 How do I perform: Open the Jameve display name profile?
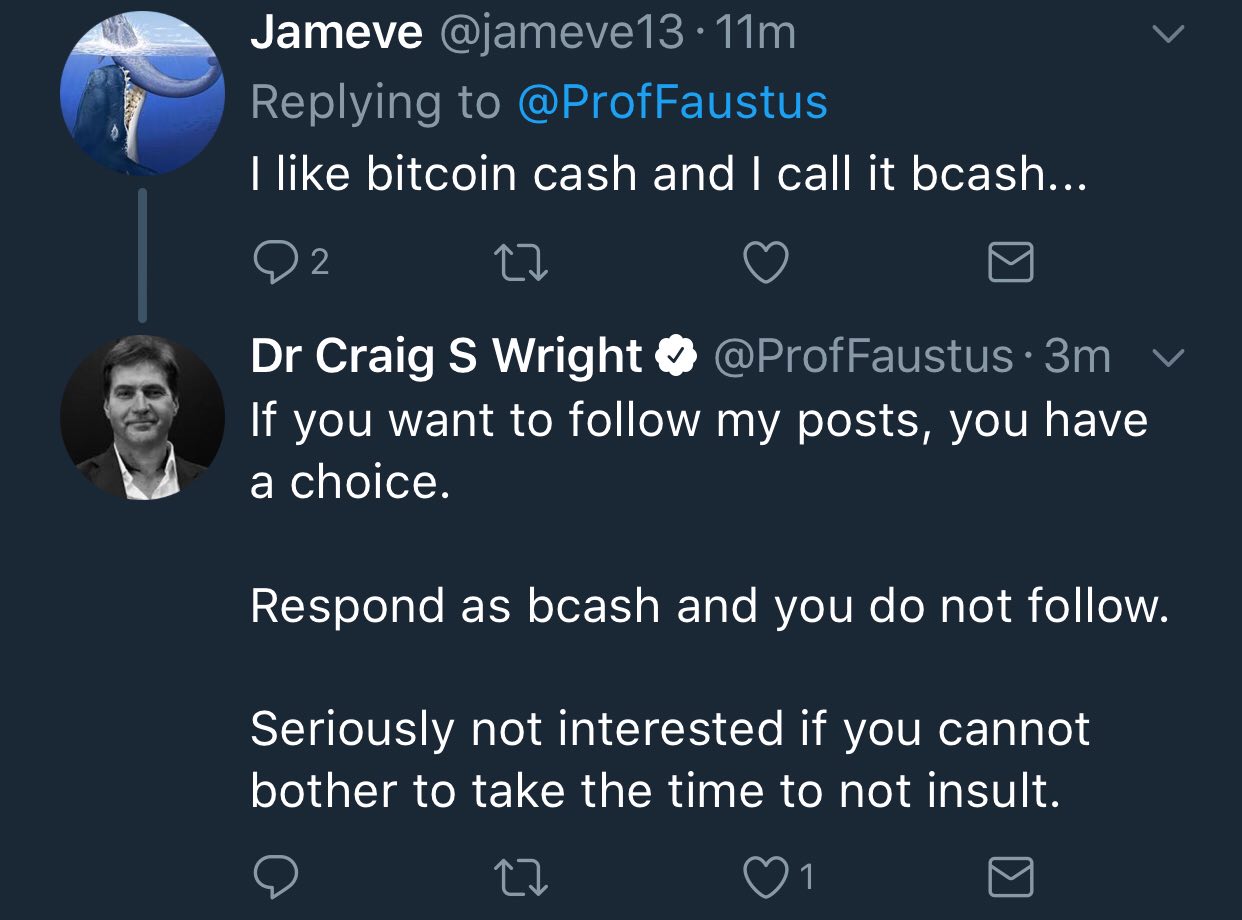(337, 33)
